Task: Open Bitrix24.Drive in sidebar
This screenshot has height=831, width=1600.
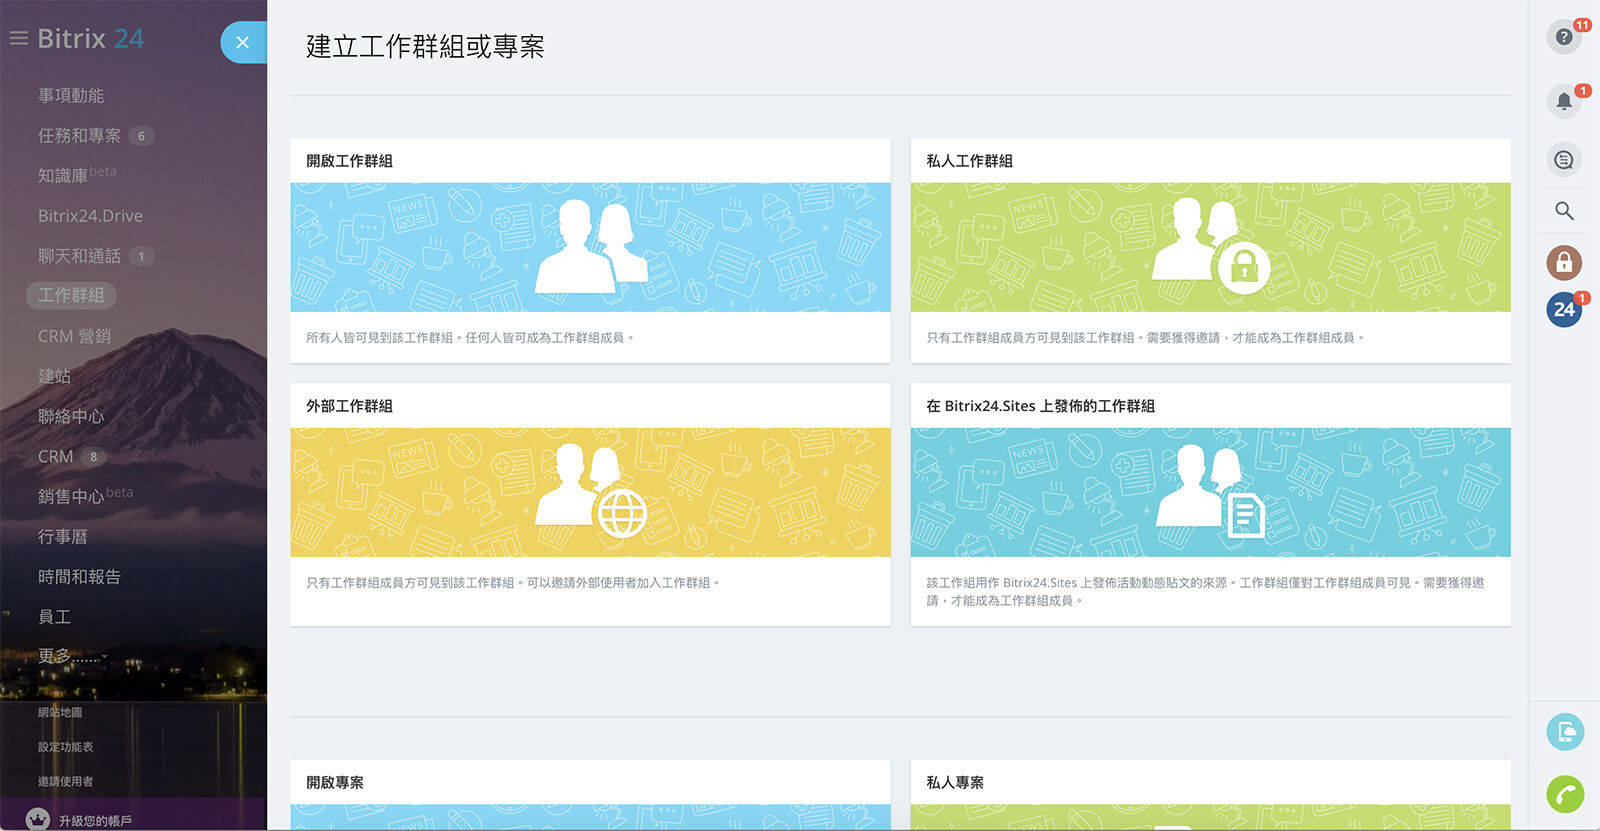Action: 90,215
